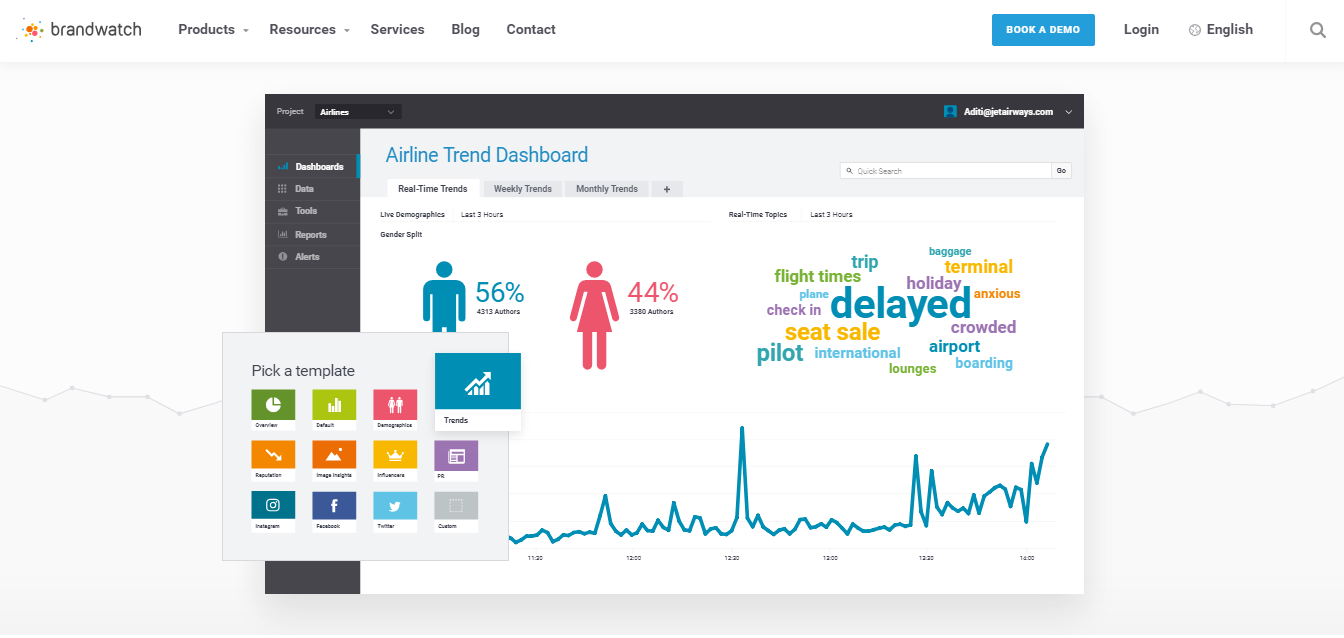Screen dimensions: 1344x638
Task: Click 'flight times' in the topic cloud
Action: [x=817, y=276]
